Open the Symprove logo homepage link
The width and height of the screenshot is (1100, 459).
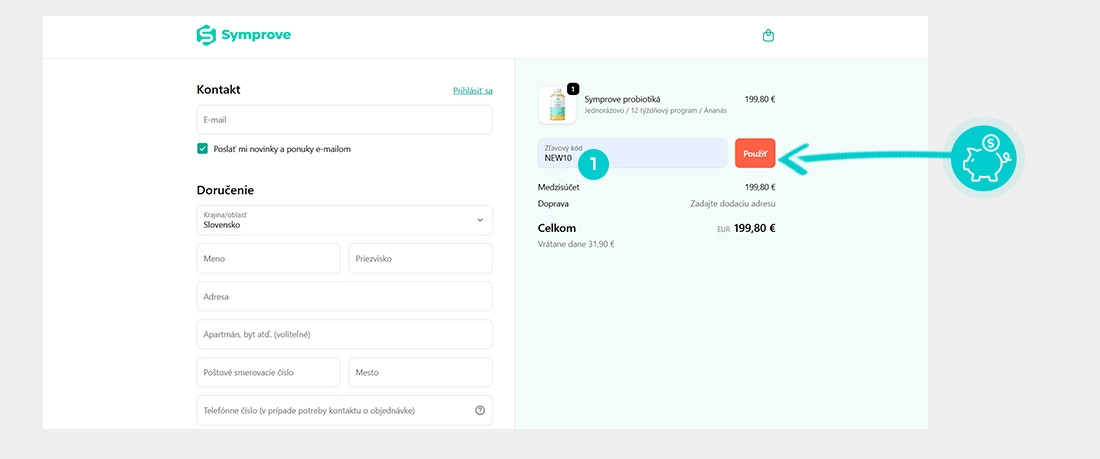click(243, 35)
